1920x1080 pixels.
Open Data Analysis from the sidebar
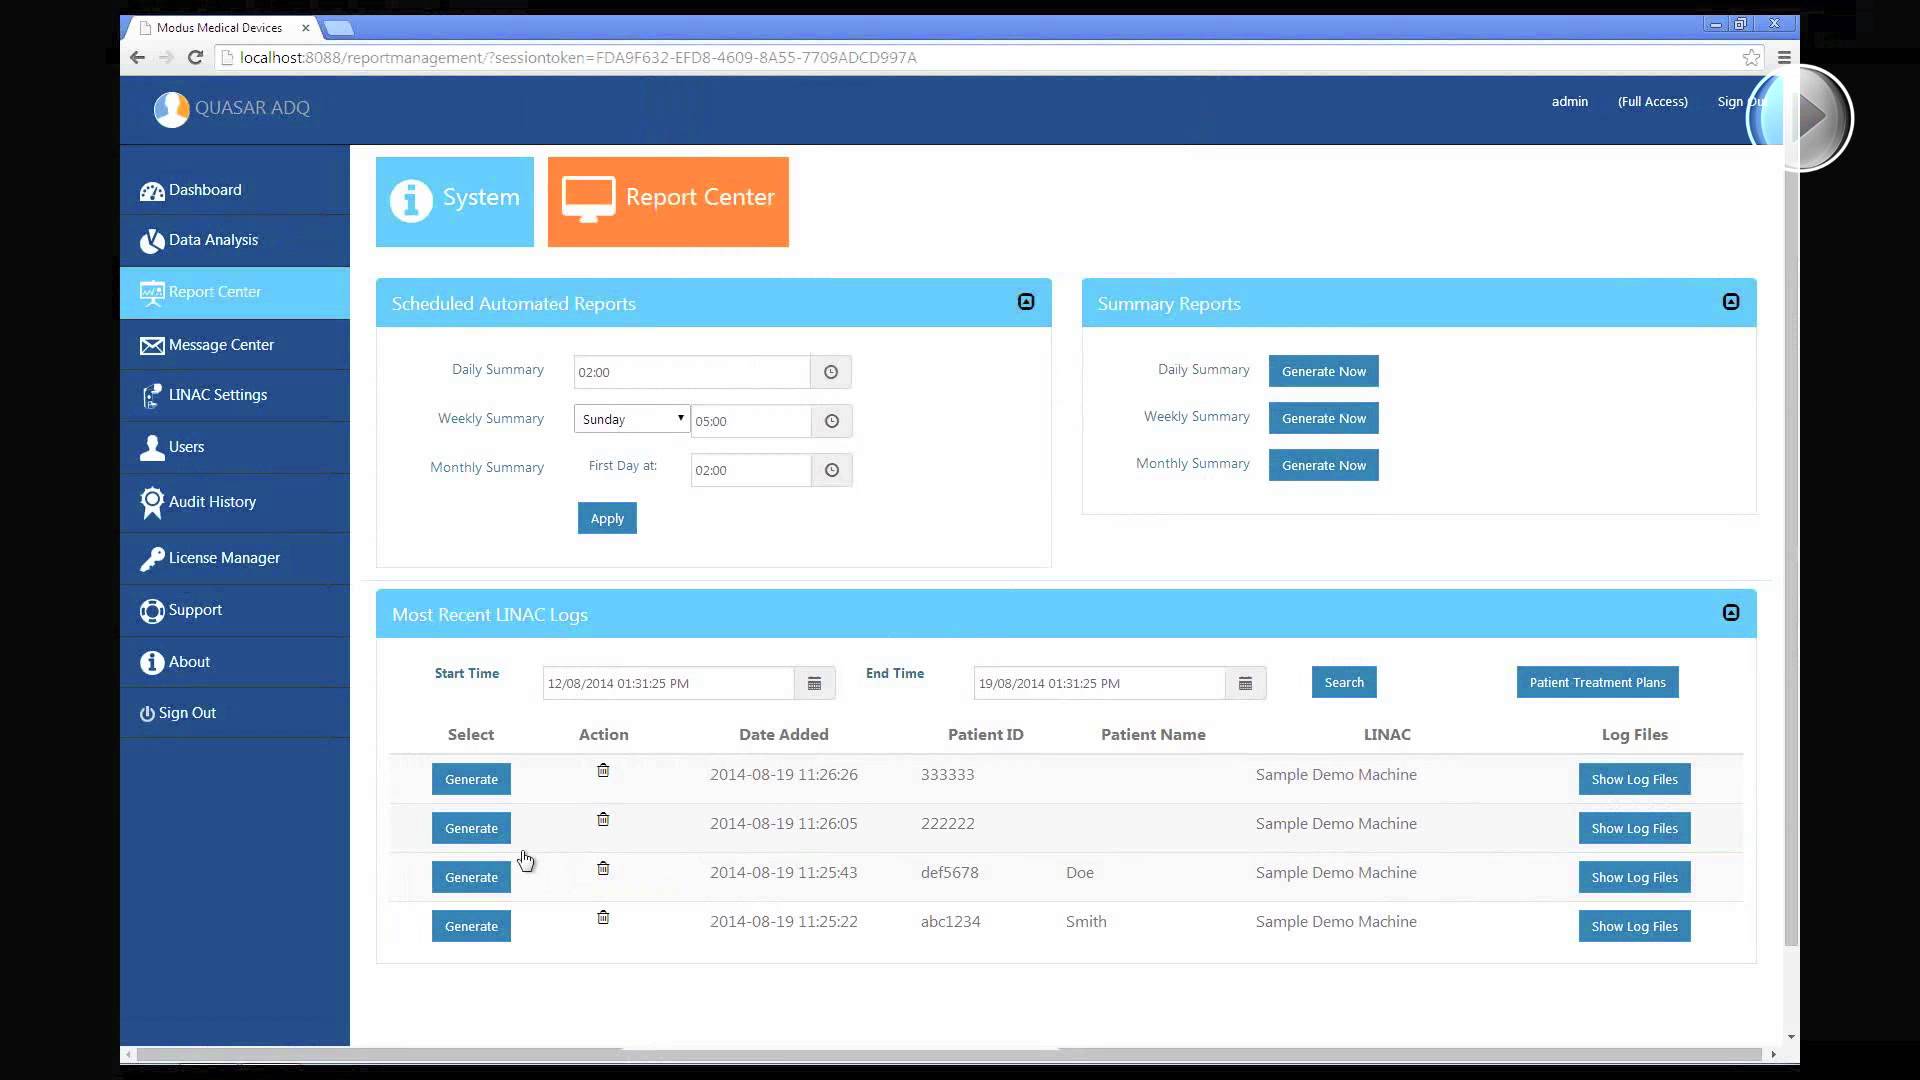point(213,240)
